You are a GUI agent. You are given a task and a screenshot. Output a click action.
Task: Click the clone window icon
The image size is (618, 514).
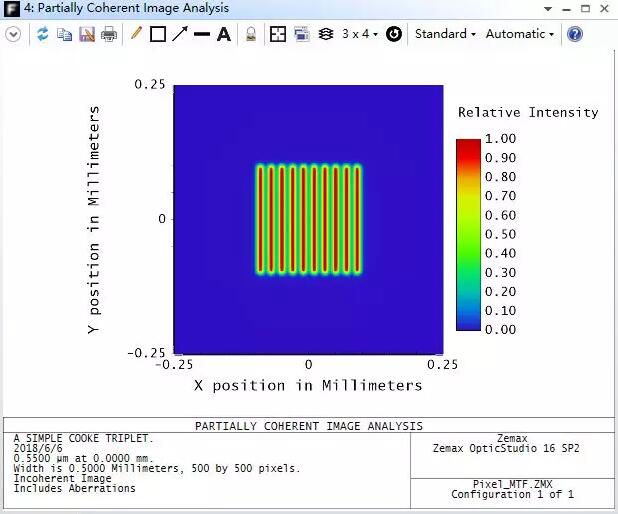[x=301, y=34]
